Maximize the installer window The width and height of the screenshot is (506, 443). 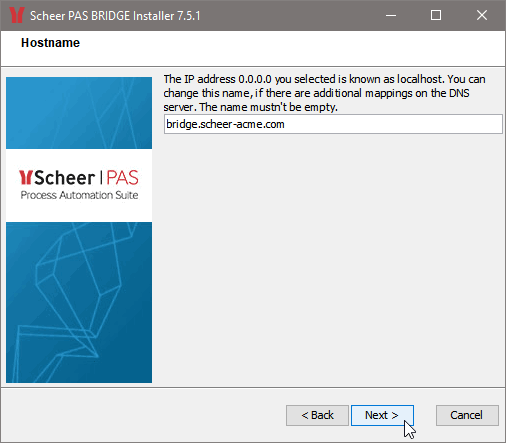436,15
